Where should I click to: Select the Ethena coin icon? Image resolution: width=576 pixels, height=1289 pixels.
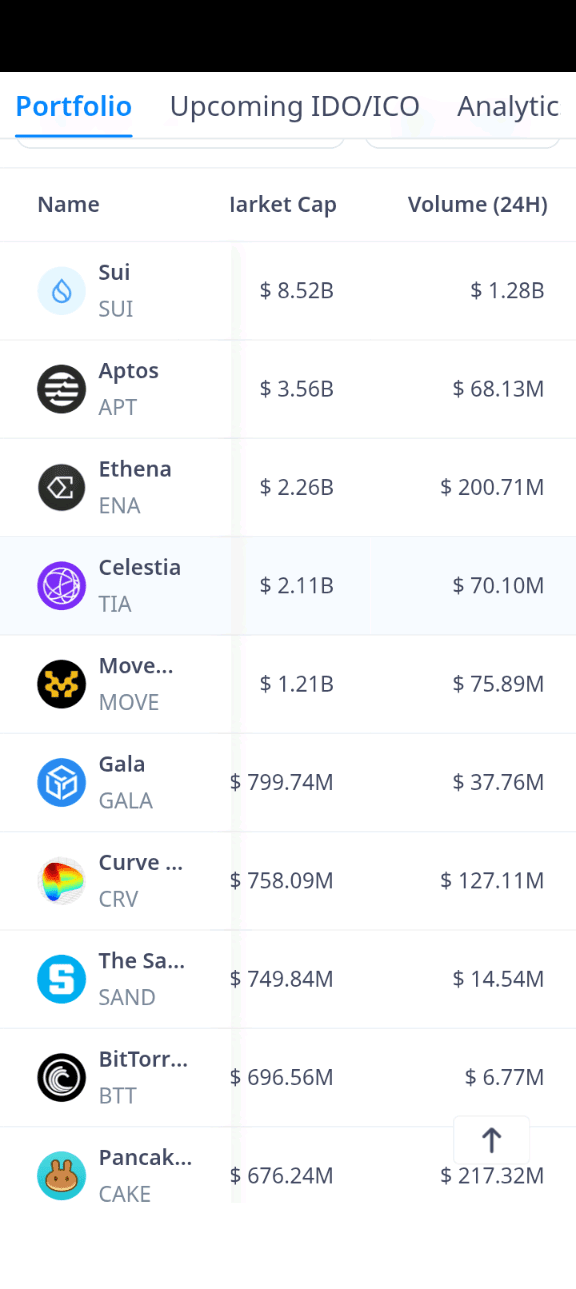62,488
